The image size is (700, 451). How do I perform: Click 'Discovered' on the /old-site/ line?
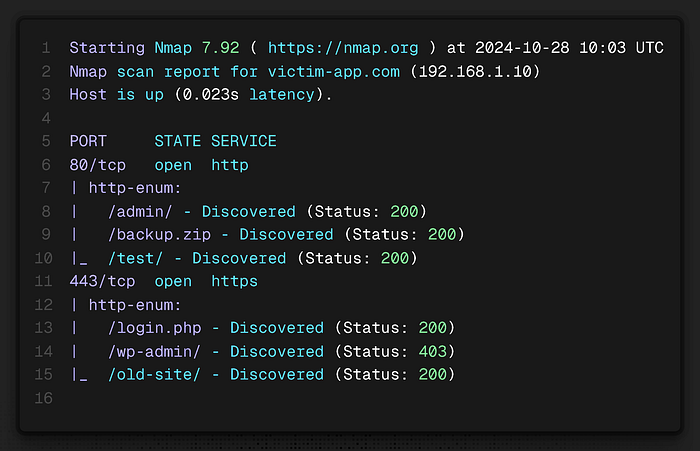pyautogui.click(x=277, y=375)
